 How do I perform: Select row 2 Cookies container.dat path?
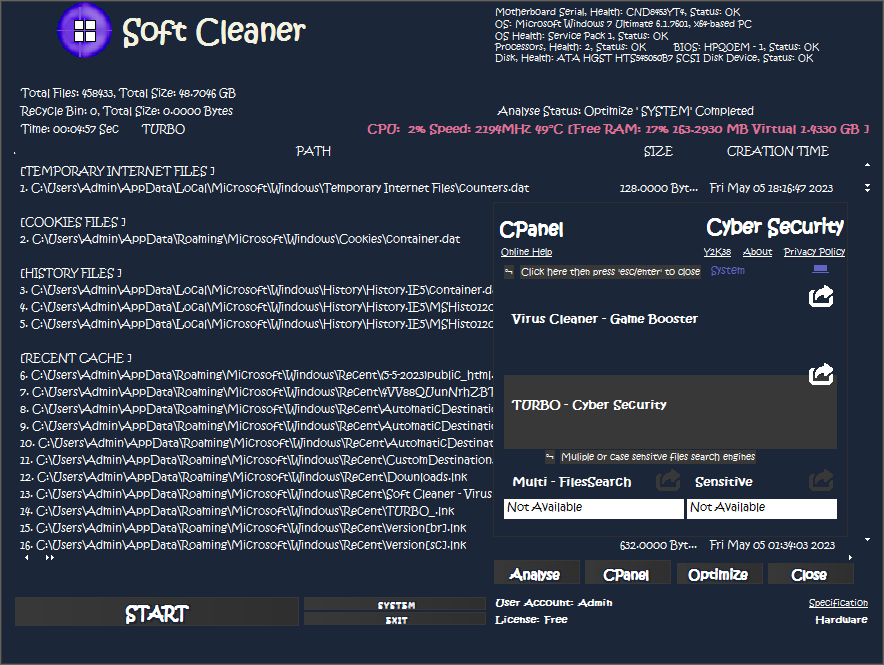[x=240, y=239]
